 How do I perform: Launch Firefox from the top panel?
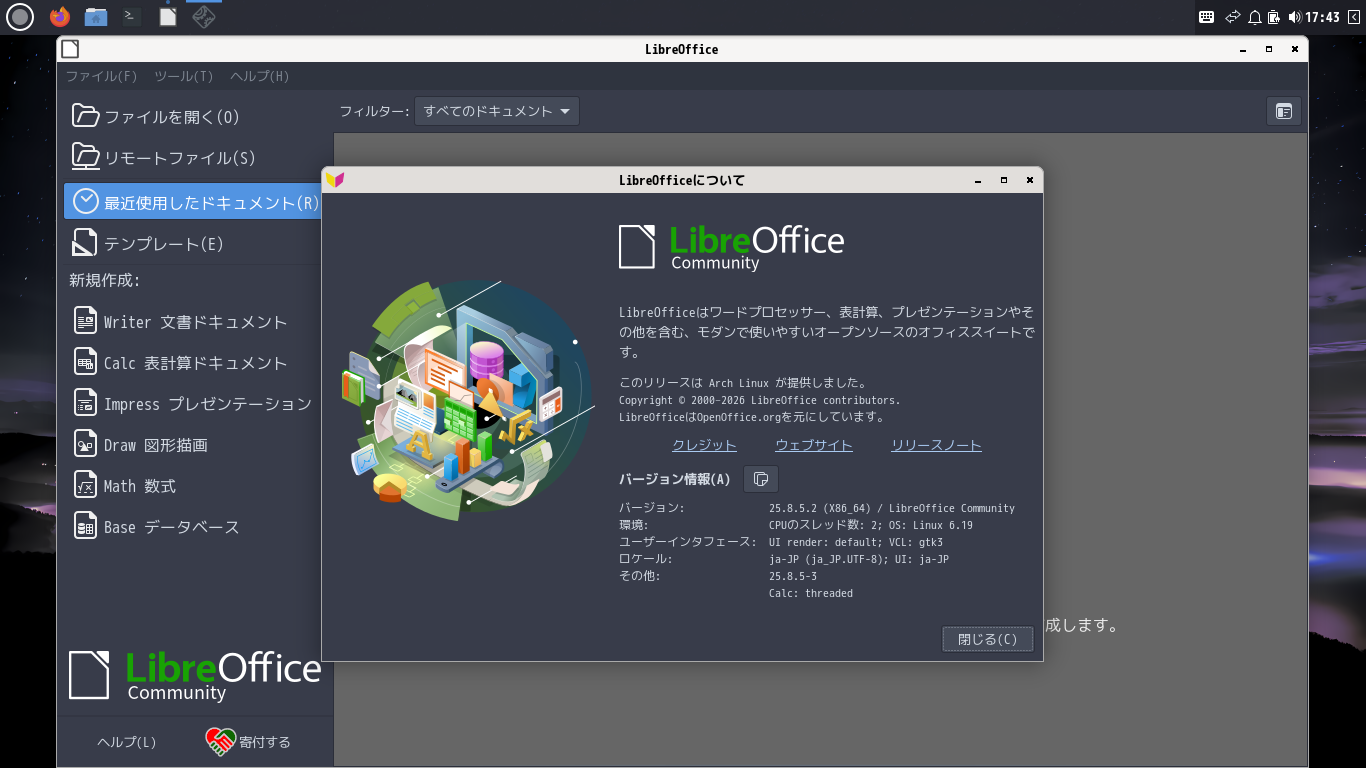[60, 16]
